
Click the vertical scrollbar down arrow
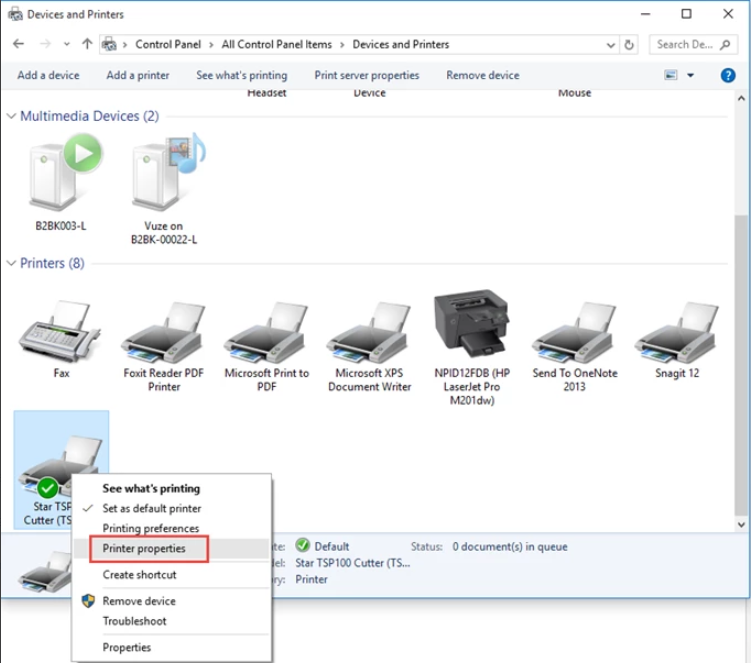(741, 525)
